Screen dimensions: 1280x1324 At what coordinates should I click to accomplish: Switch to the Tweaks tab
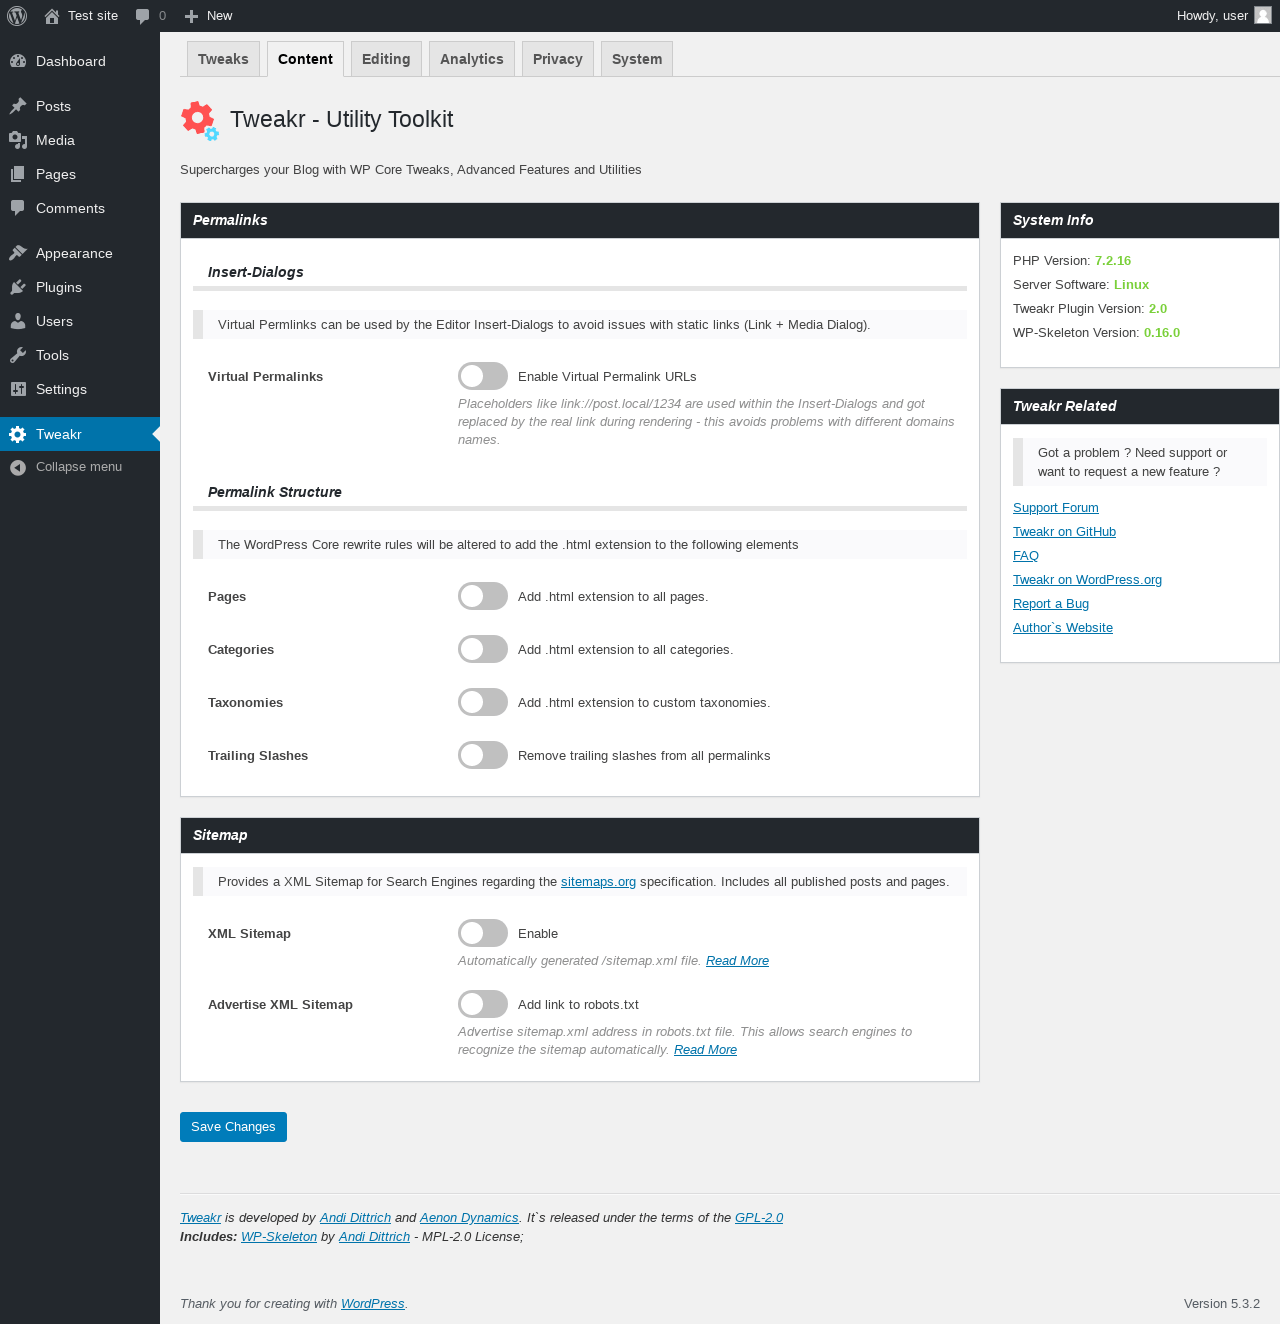click(223, 59)
